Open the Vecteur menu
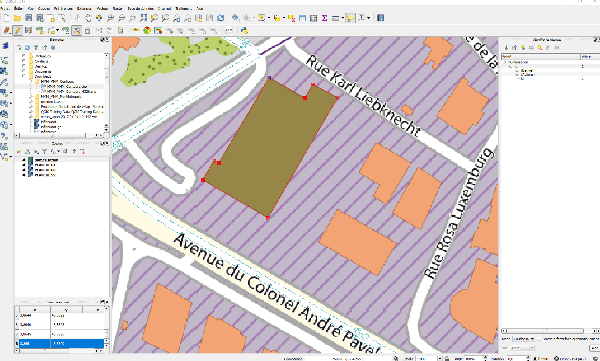 [x=102, y=8]
